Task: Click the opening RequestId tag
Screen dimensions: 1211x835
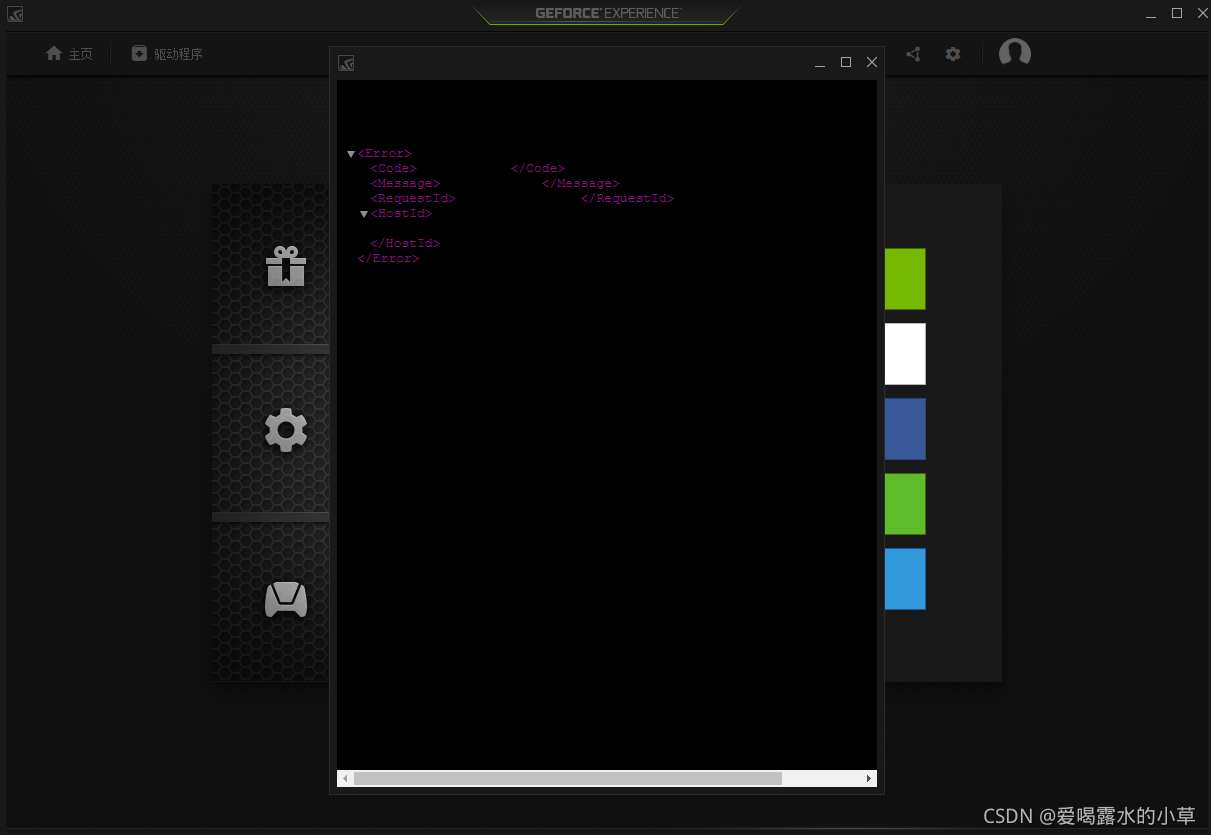Action: (413, 199)
